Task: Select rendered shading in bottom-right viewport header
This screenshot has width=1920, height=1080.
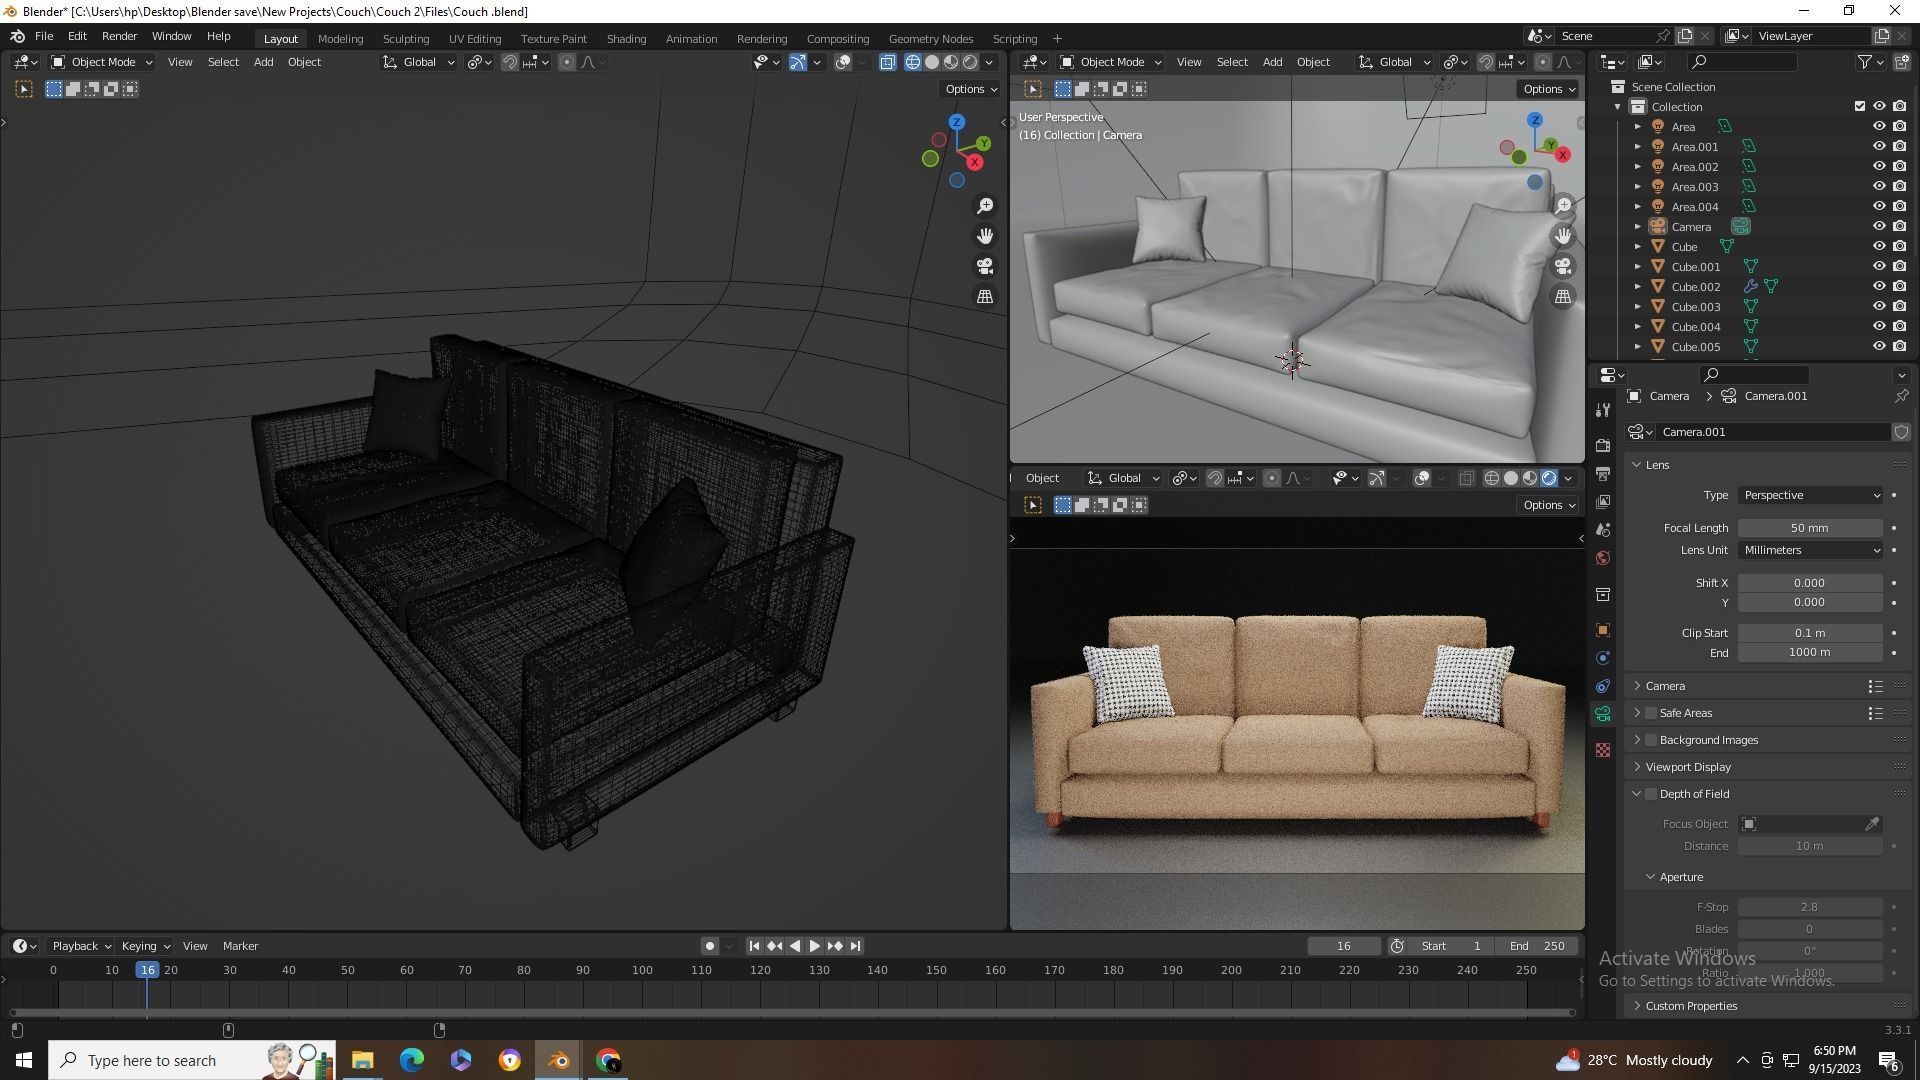Action: [1549, 478]
